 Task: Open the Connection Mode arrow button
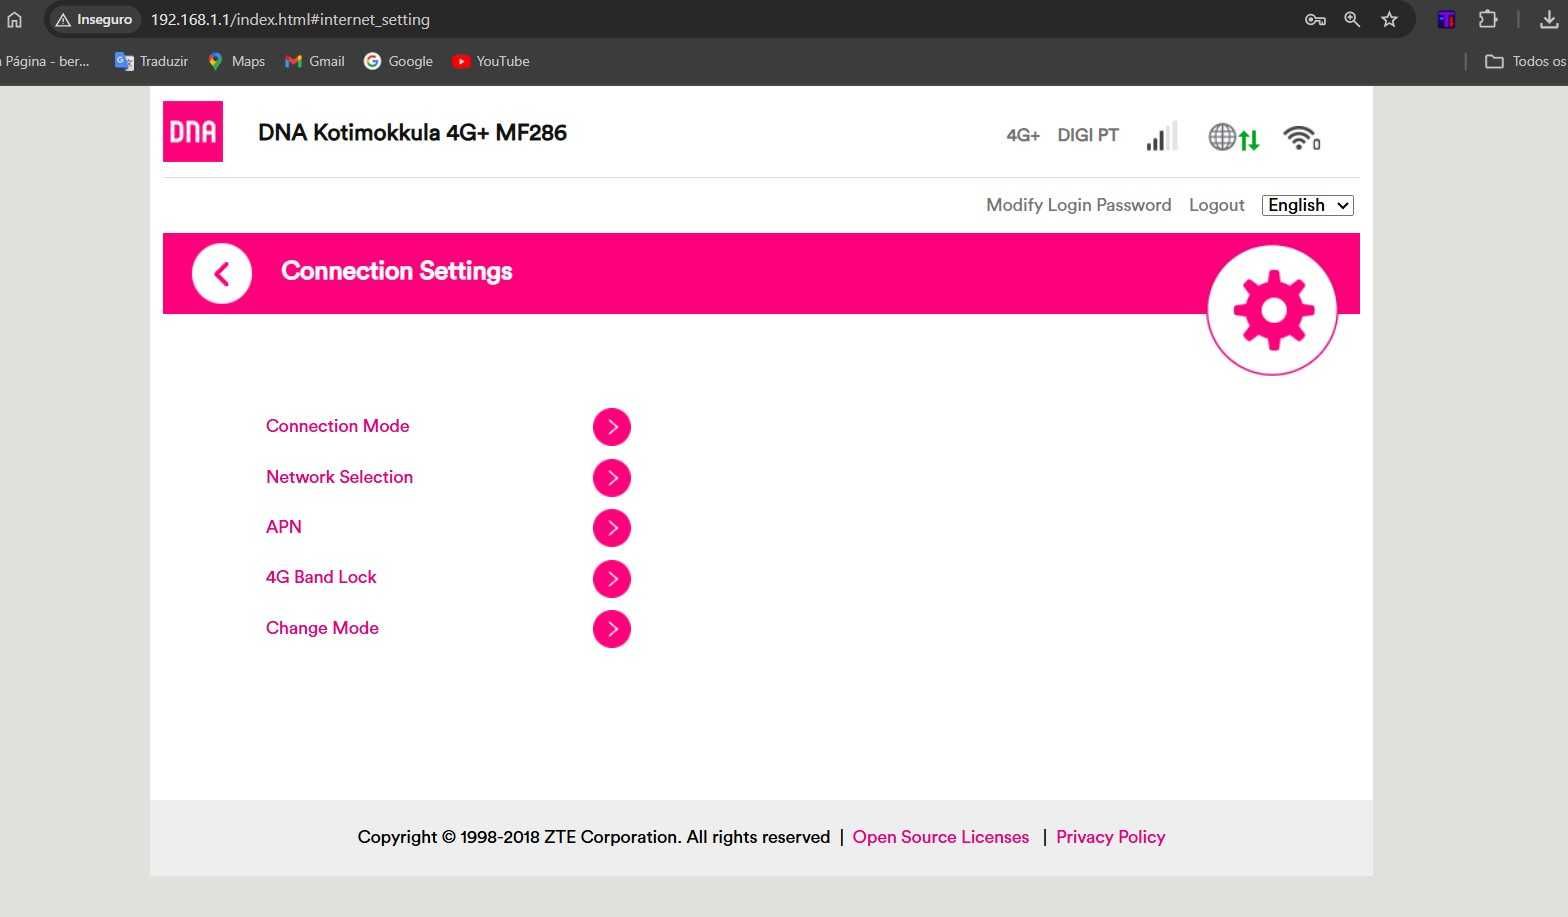coord(612,427)
